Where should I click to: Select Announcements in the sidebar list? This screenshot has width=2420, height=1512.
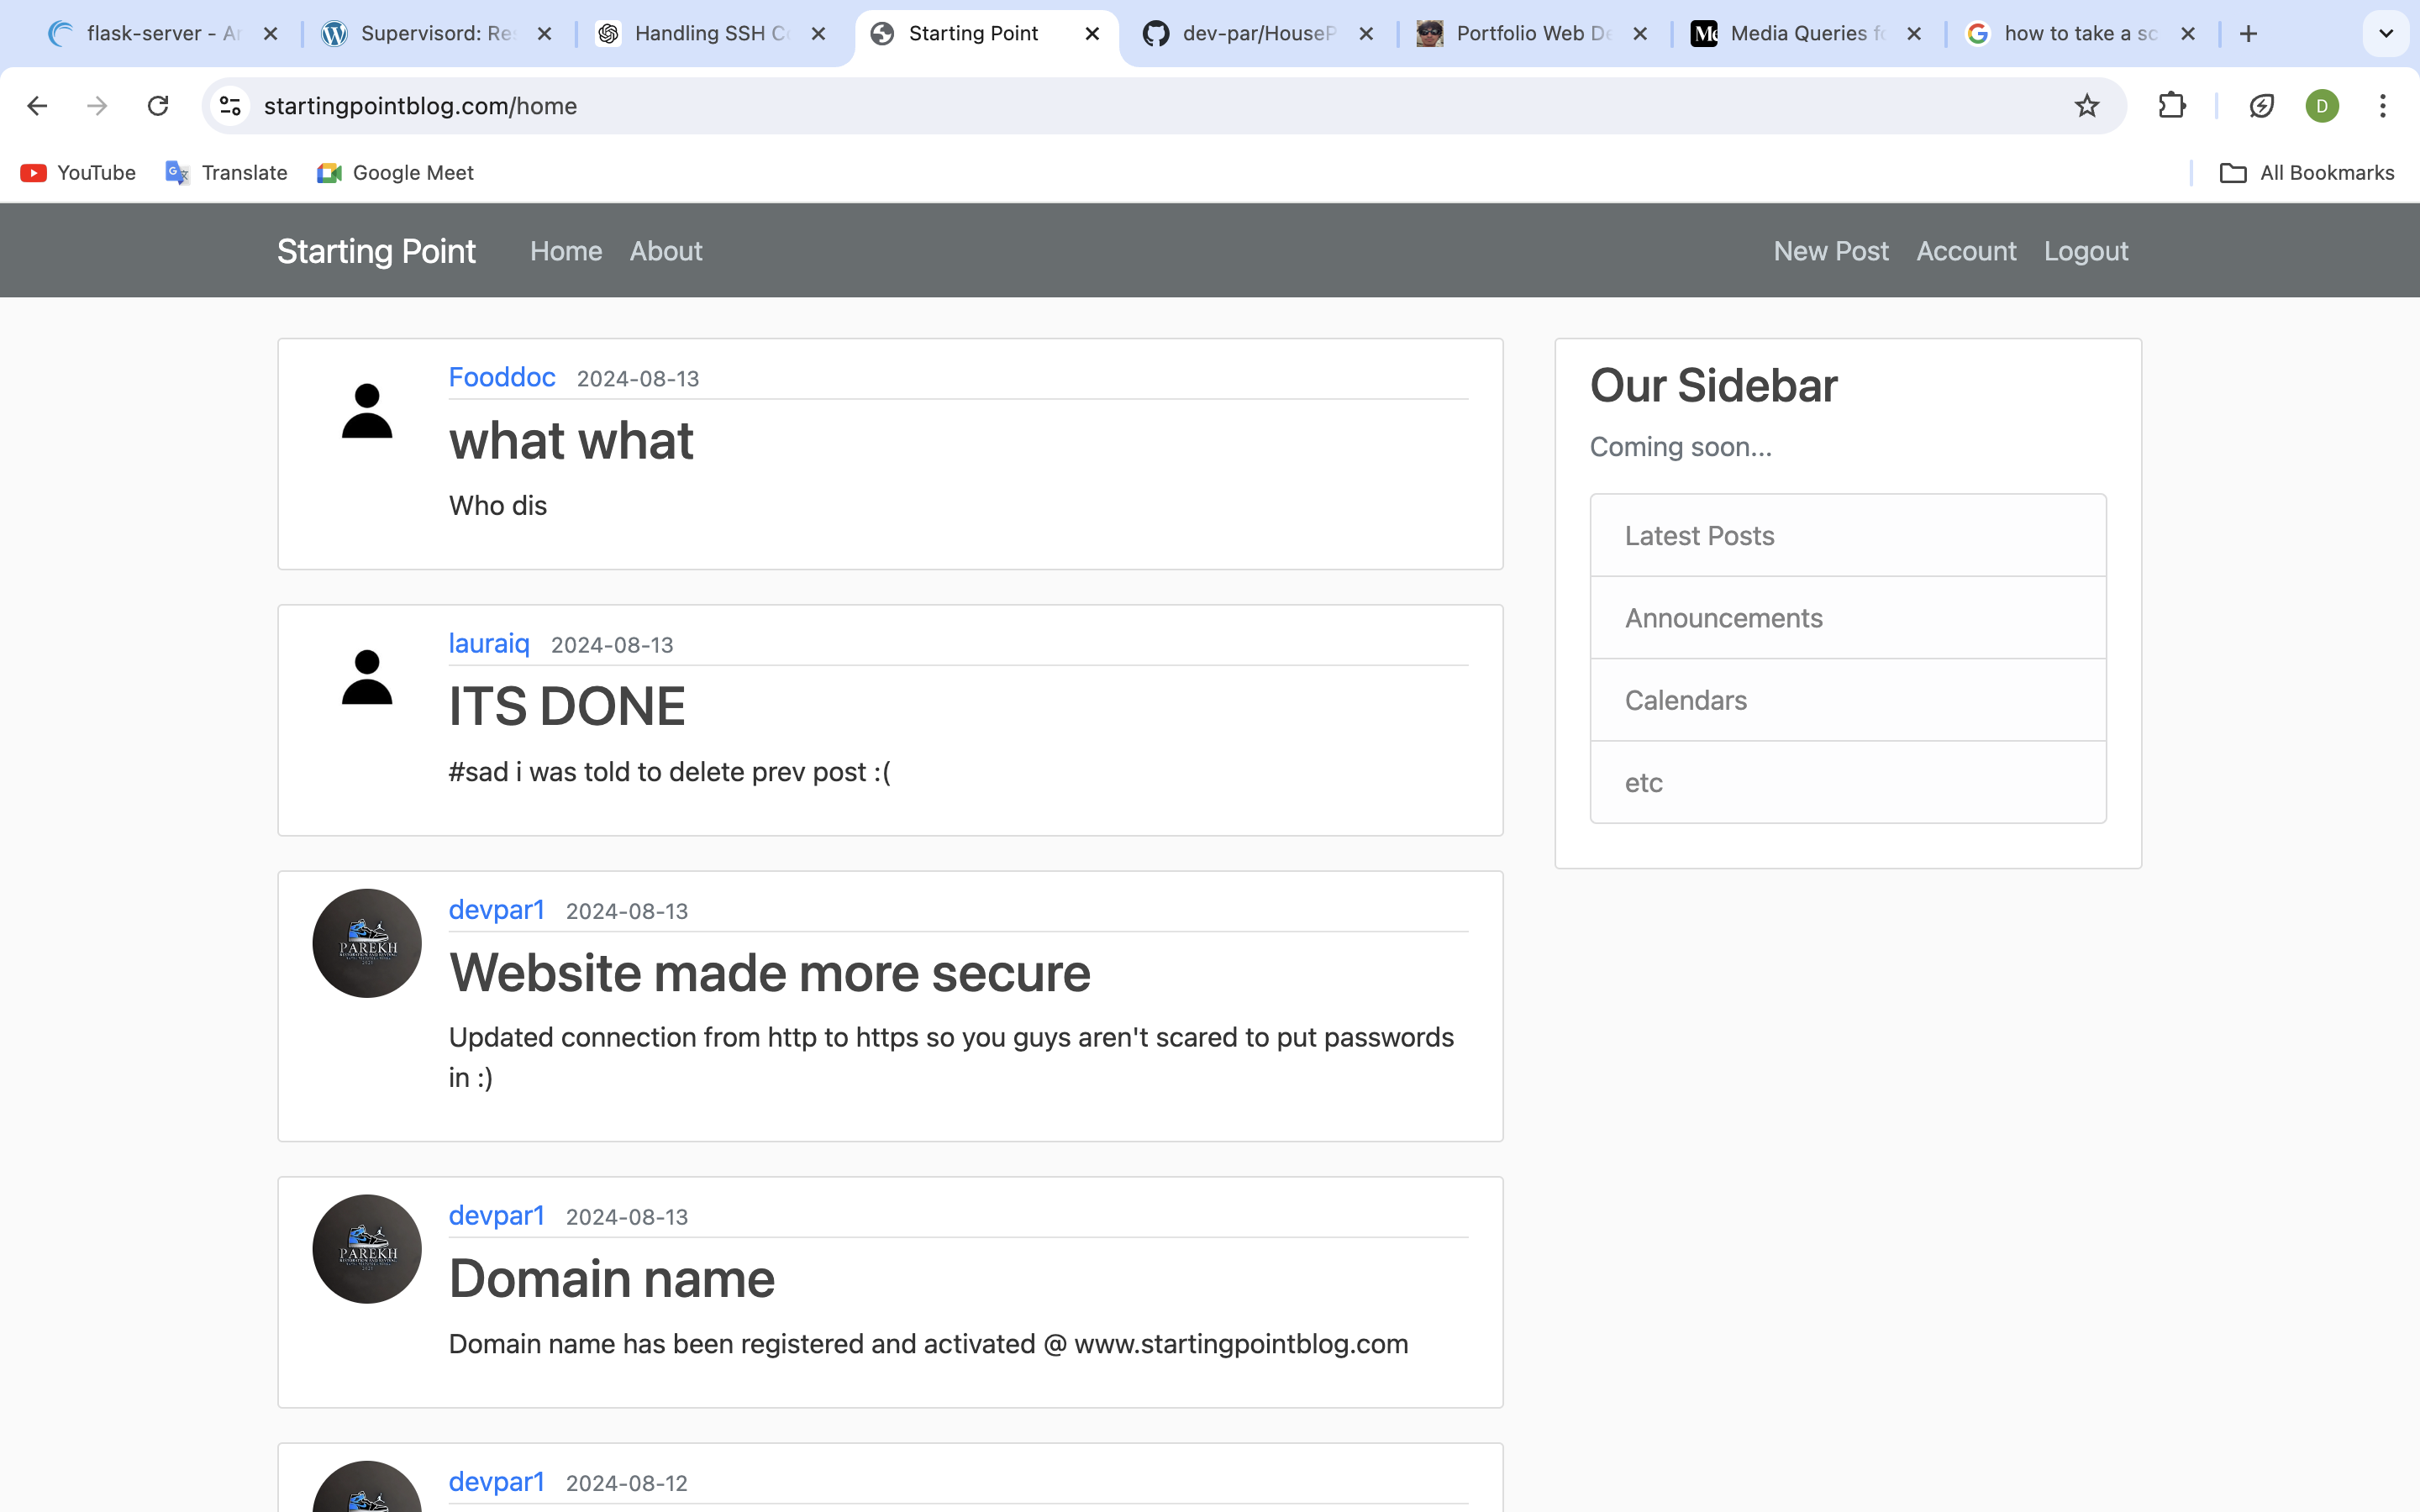click(1723, 618)
